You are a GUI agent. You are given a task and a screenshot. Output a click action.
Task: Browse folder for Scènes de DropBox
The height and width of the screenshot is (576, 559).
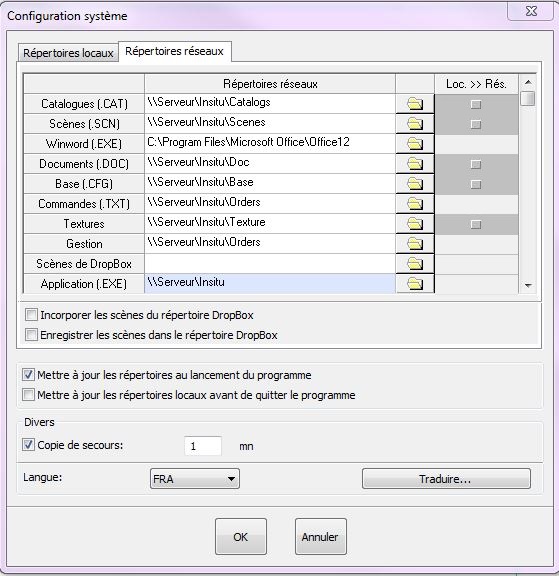click(415, 263)
